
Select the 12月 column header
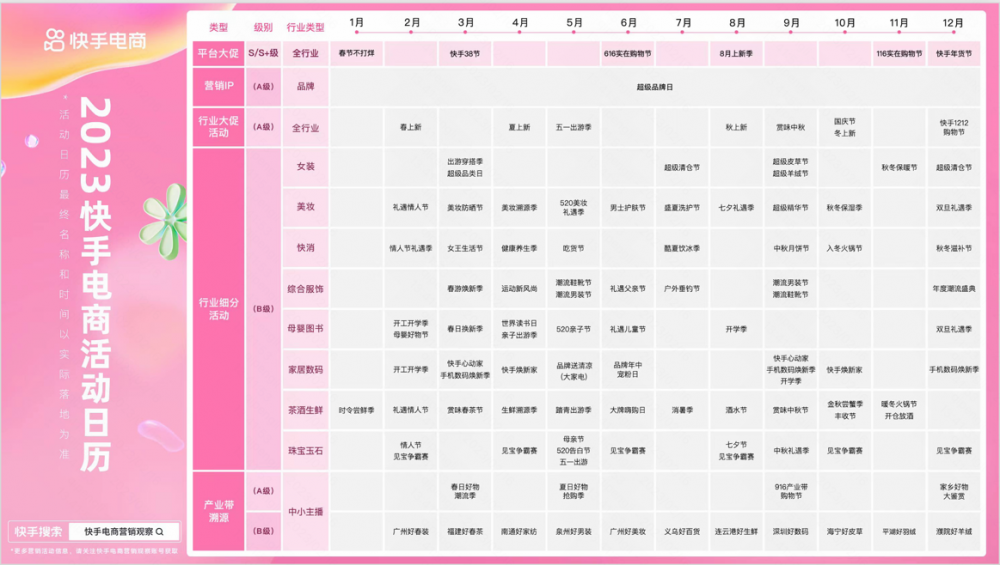coord(951,22)
